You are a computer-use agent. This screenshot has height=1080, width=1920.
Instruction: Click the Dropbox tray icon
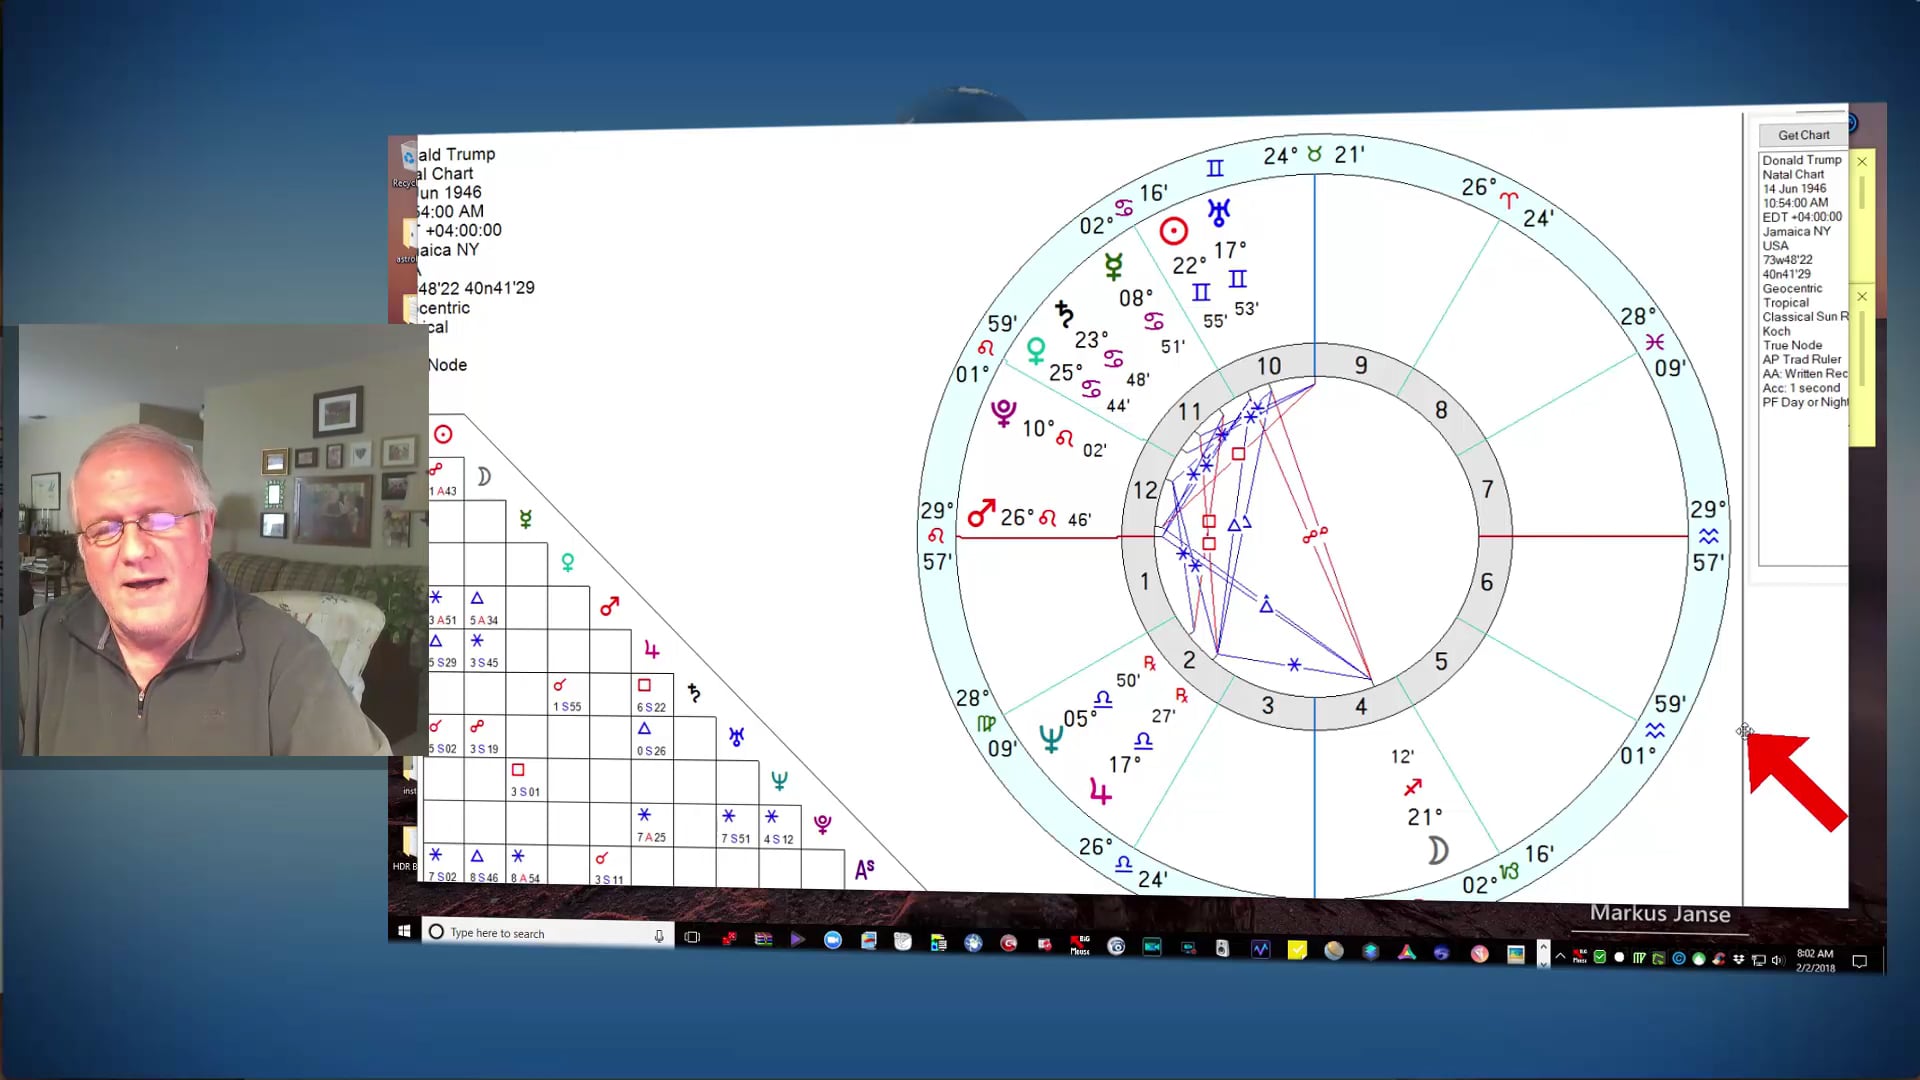[1739, 959]
